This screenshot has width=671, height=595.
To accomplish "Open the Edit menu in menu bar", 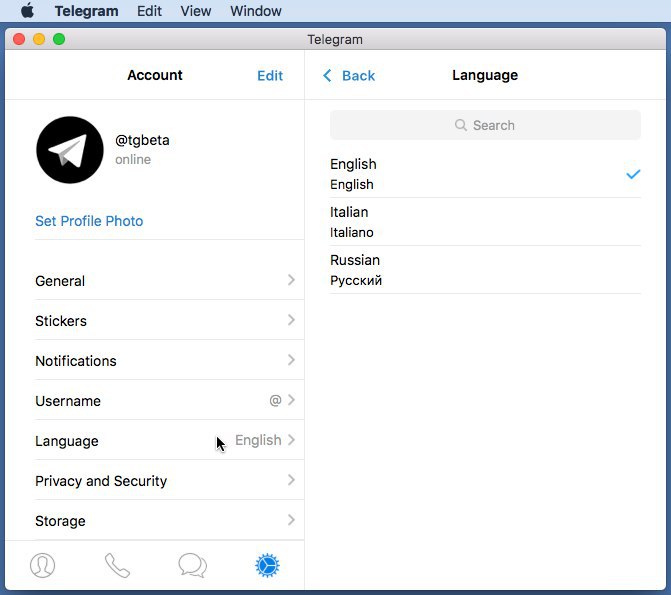I will tap(149, 11).
